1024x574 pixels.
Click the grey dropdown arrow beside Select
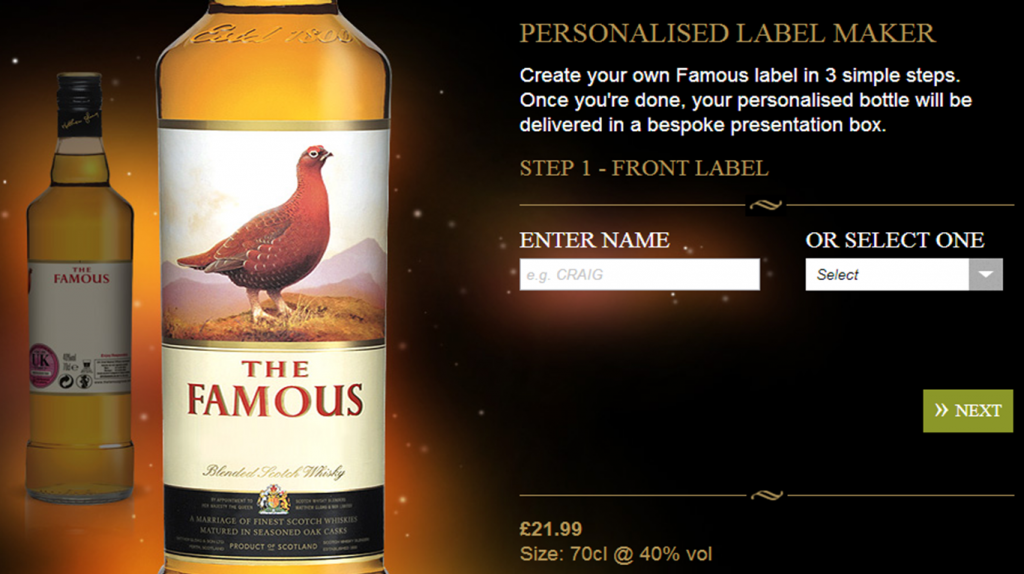(985, 274)
